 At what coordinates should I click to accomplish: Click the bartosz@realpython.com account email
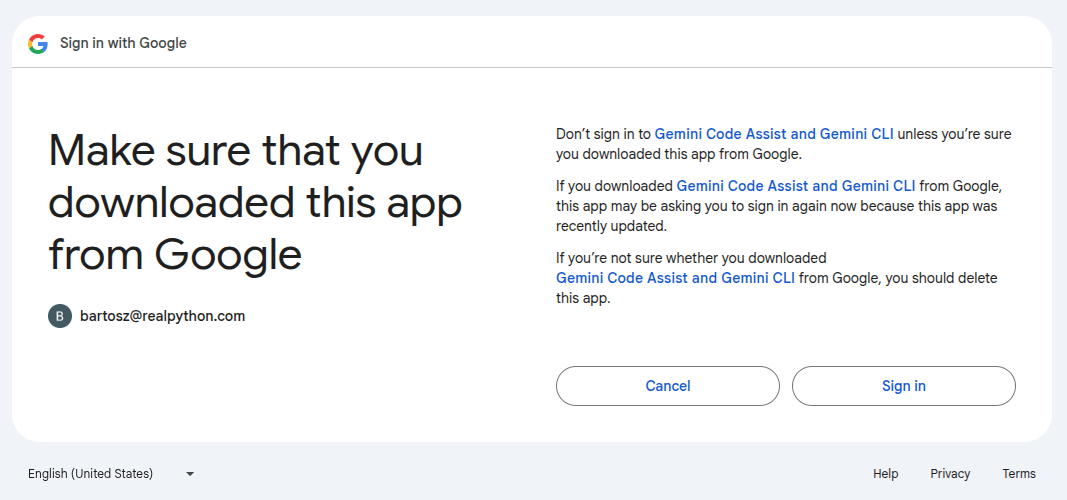pyautogui.click(x=162, y=316)
